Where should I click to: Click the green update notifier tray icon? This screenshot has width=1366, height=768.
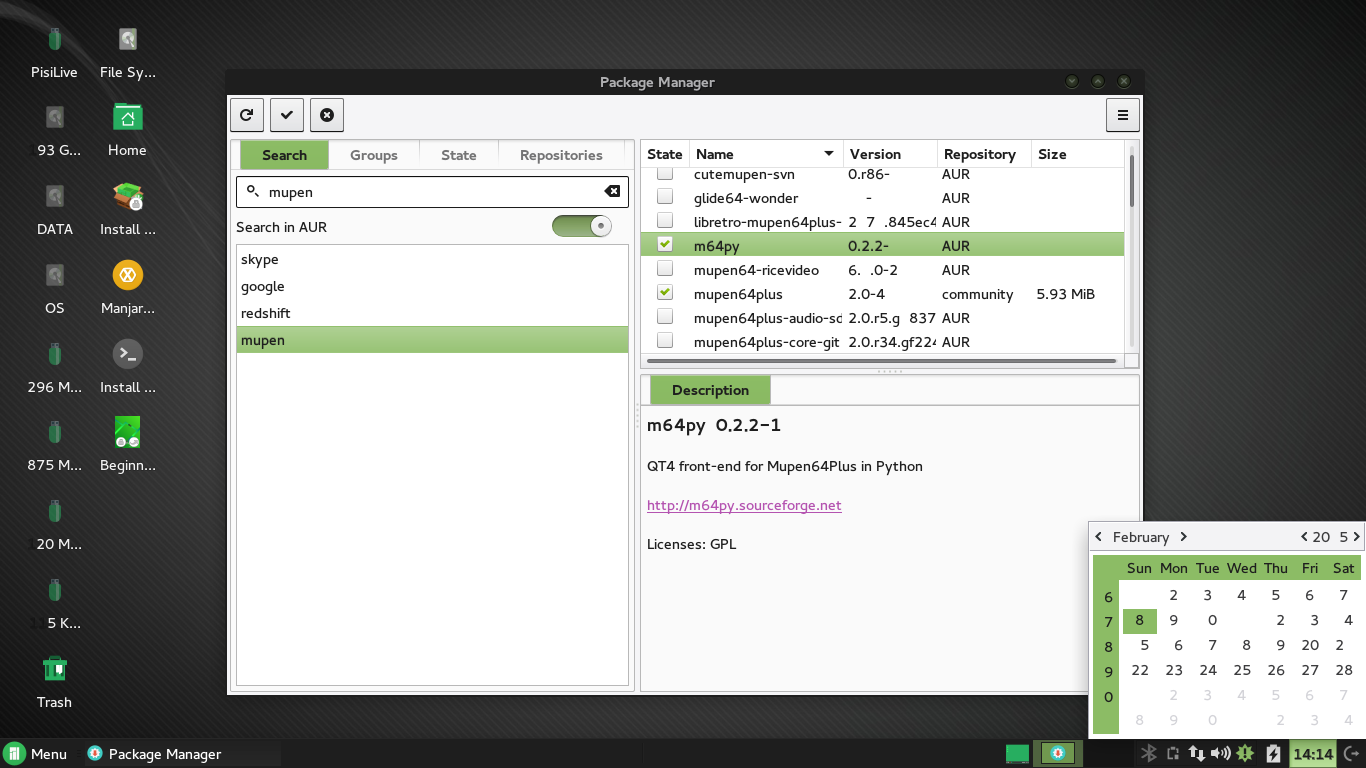coord(1245,753)
